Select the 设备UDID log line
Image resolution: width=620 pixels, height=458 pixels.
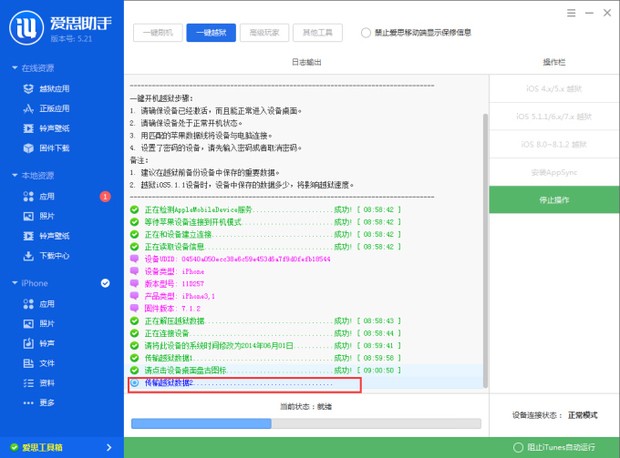click(x=230, y=259)
